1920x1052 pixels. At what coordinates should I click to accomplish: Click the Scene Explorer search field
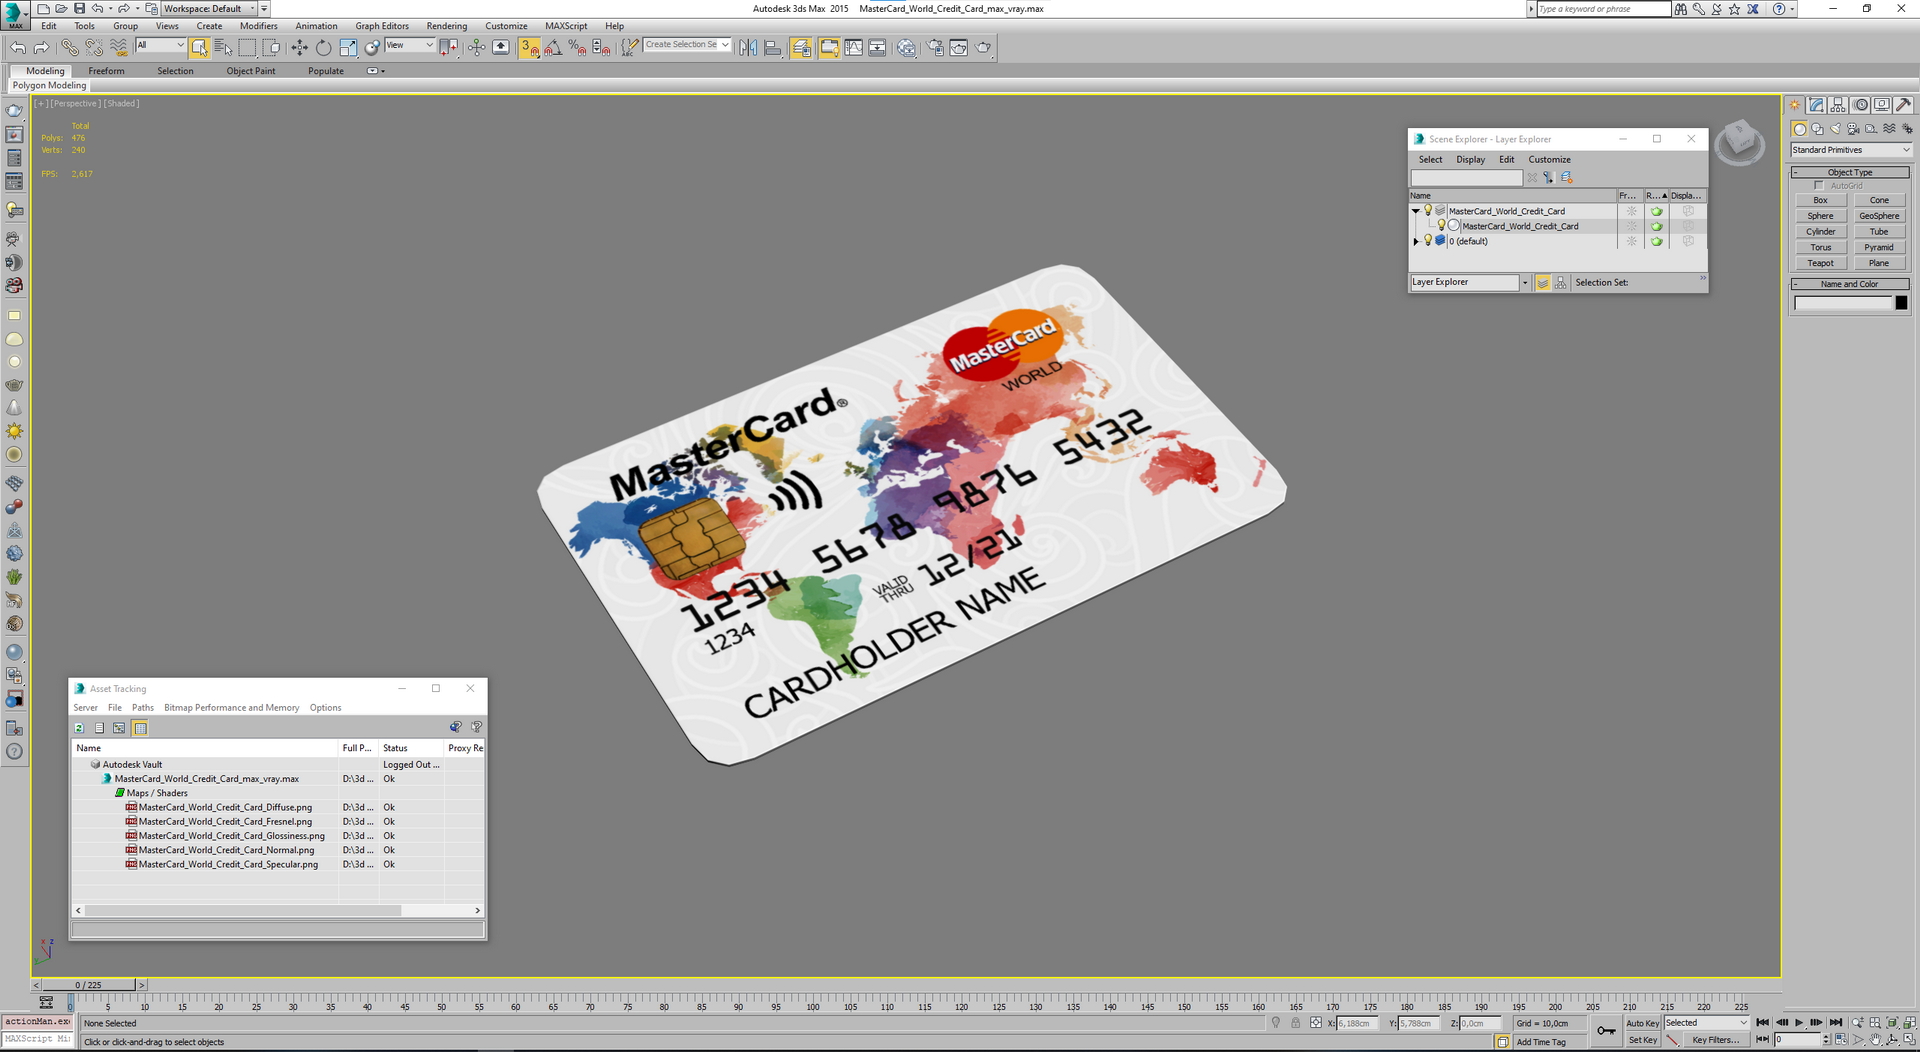(x=1466, y=177)
